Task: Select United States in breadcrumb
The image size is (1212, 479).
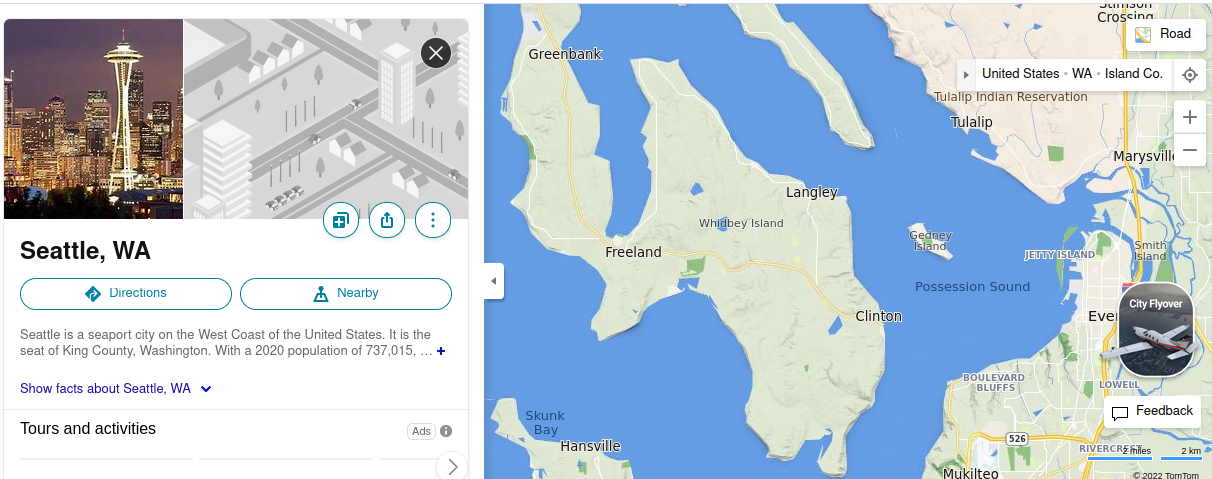Action: (x=1020, y=74)
